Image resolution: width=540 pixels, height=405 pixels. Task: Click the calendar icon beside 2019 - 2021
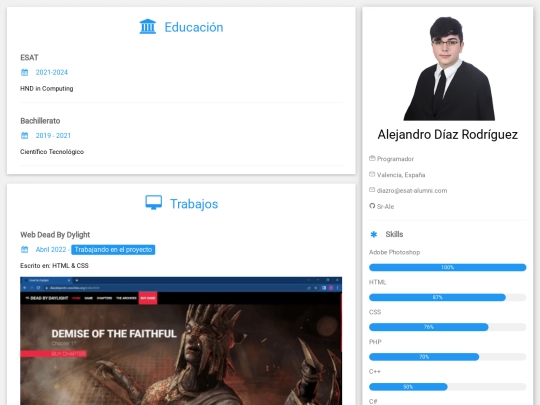coord(24,135)
